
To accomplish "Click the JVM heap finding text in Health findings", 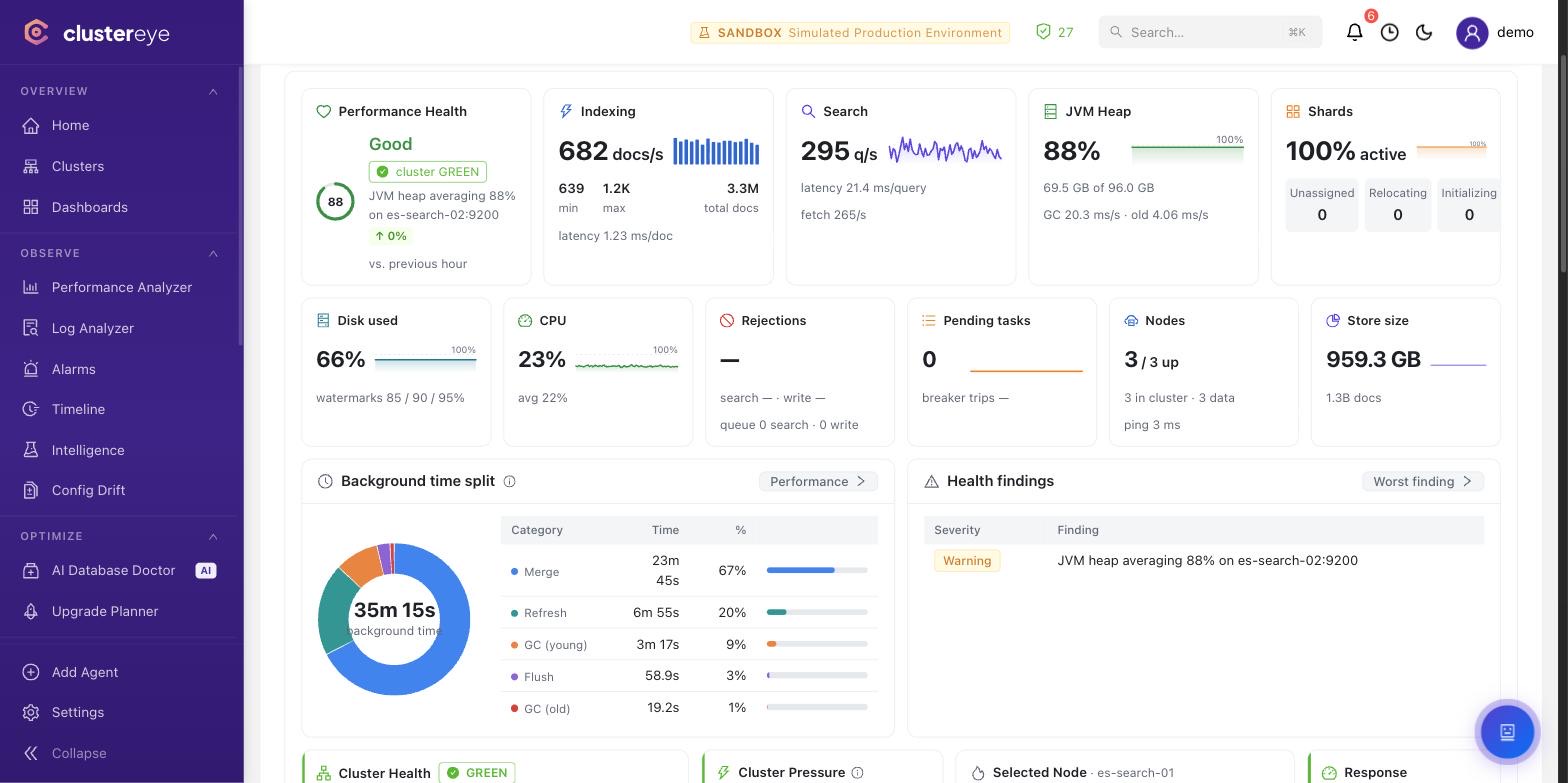I will pos(1208,560).
